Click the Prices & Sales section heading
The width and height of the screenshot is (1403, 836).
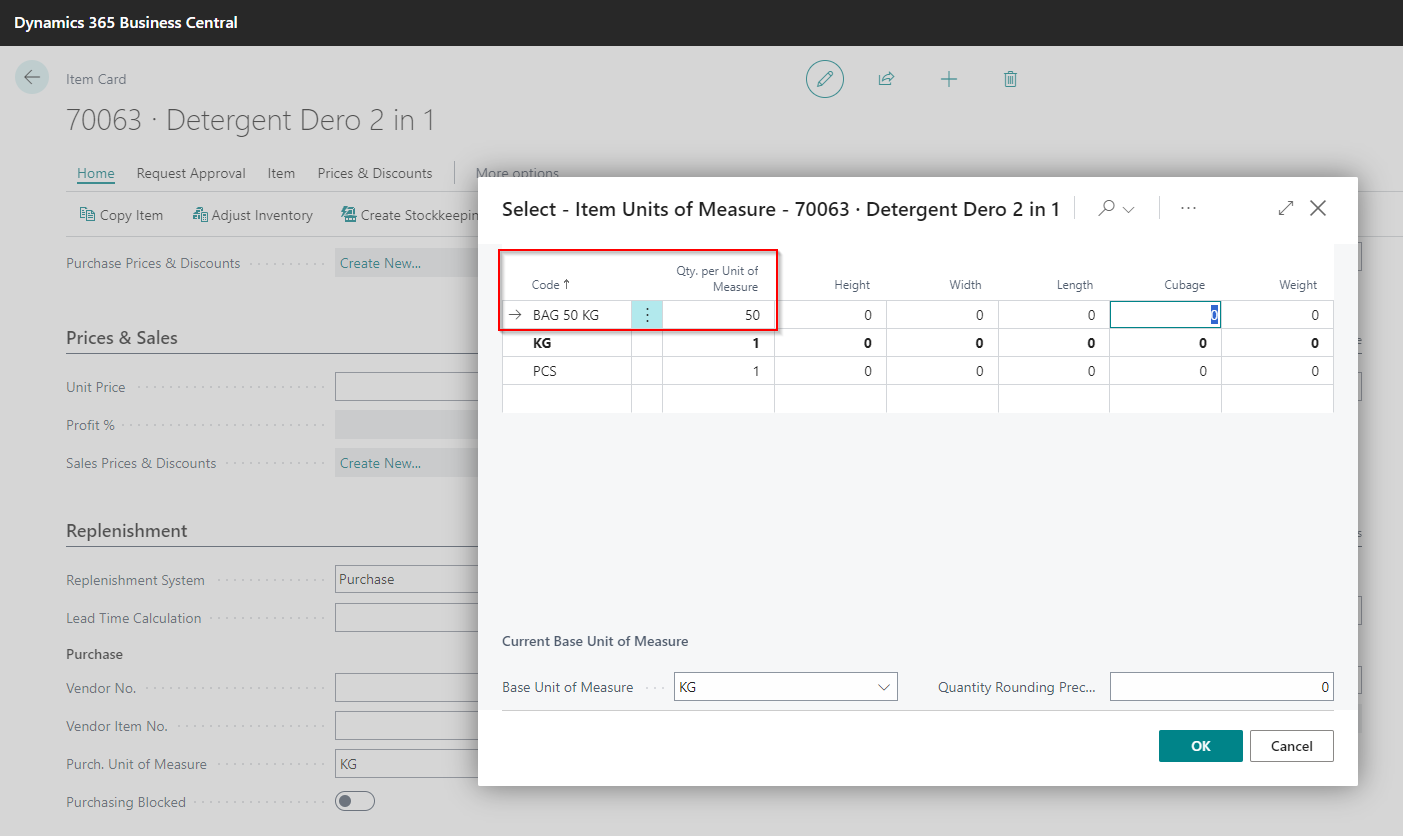[122, 338]
